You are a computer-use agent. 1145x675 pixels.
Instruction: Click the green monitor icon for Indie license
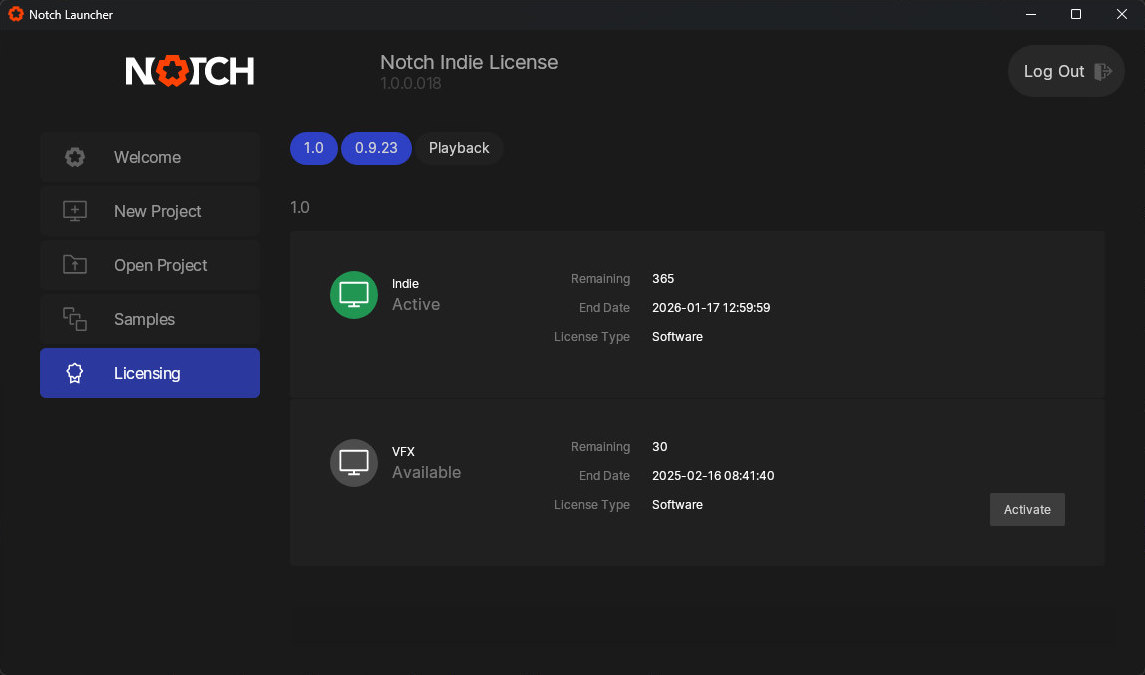pyautogui.click(x=353, y=295)
